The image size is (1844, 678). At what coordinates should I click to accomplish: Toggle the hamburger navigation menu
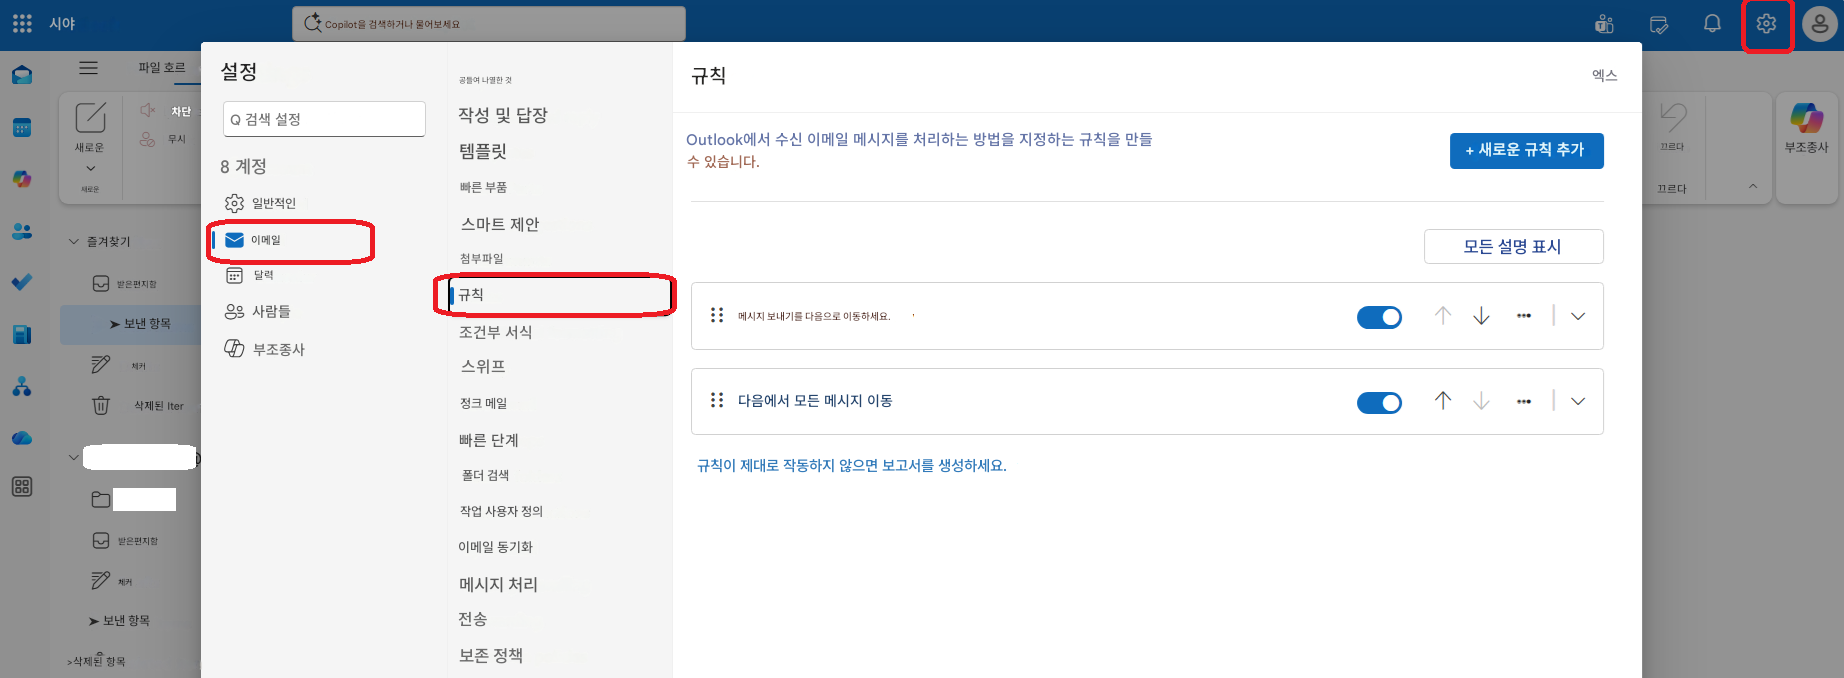click(89, 68)
